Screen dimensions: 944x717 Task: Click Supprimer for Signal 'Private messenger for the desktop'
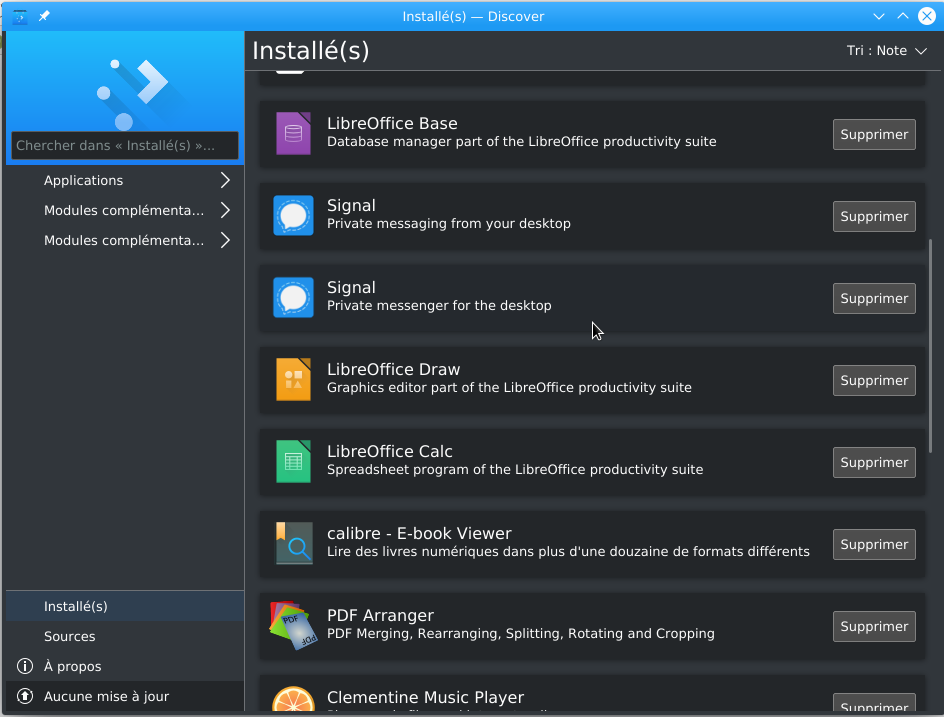[x=874, y=298]
